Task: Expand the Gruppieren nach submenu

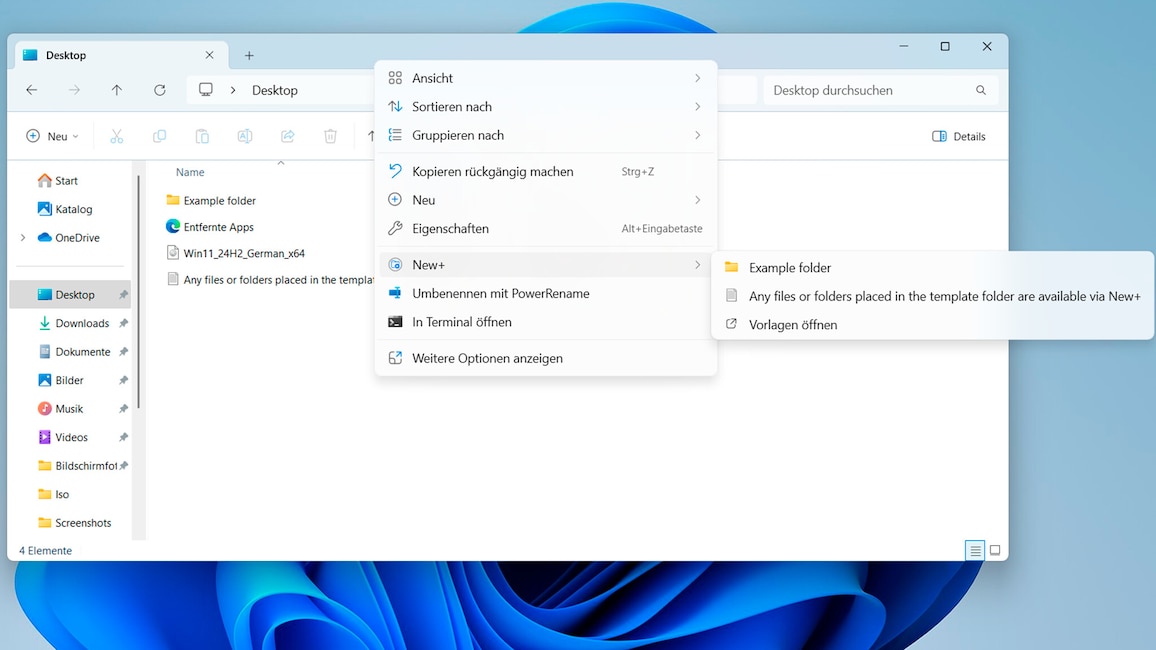Action: click(x=546, y=136)
